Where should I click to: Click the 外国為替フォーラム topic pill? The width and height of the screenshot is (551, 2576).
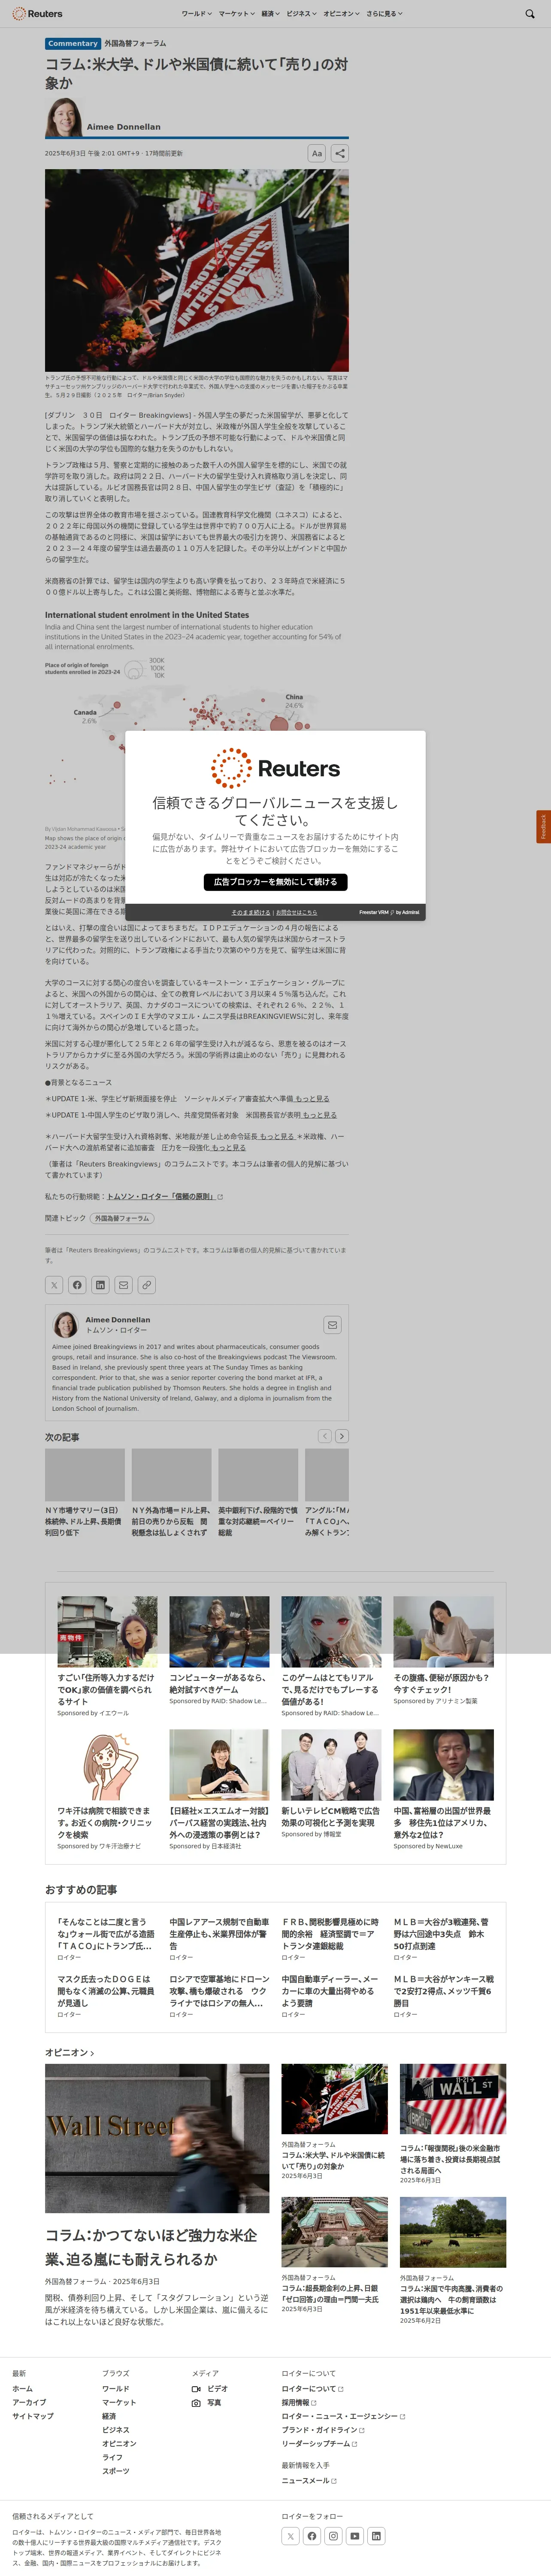point(122,1218)
